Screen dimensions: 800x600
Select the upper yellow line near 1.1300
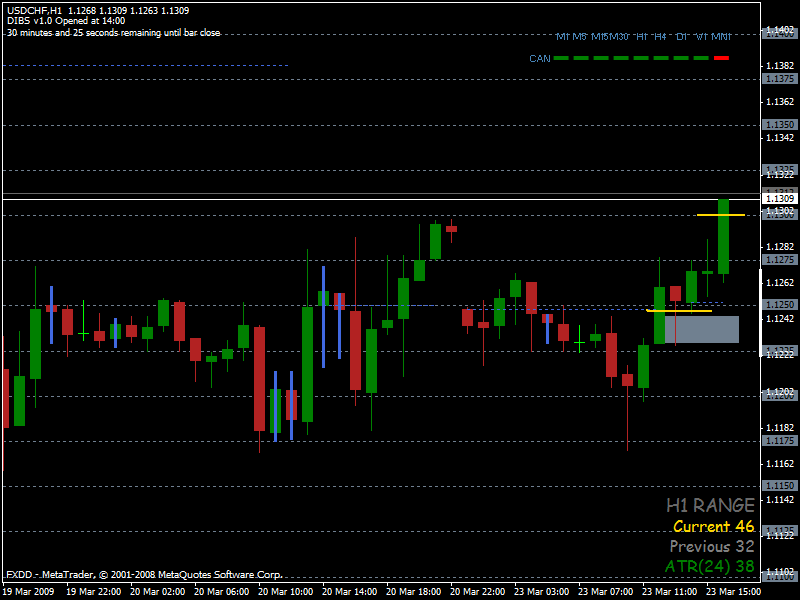[721, 215]
